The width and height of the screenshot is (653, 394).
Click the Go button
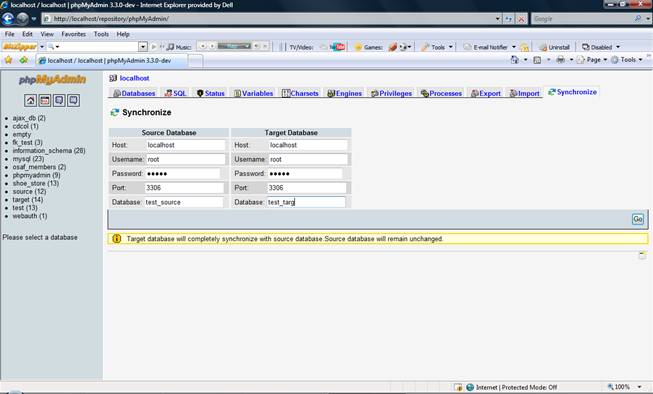[638, 219]
